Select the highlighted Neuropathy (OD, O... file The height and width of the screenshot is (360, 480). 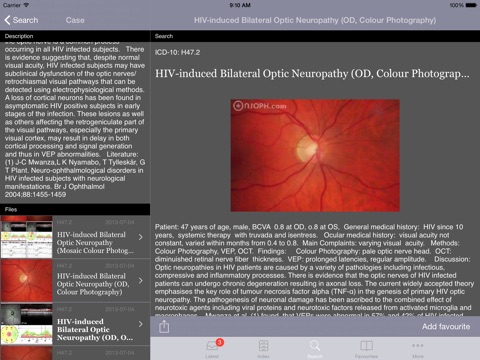pyautogui.click(x=75, y=324)
